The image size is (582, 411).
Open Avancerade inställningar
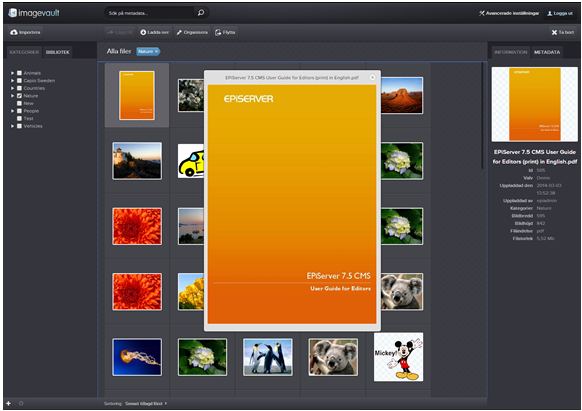pos(509,13)
